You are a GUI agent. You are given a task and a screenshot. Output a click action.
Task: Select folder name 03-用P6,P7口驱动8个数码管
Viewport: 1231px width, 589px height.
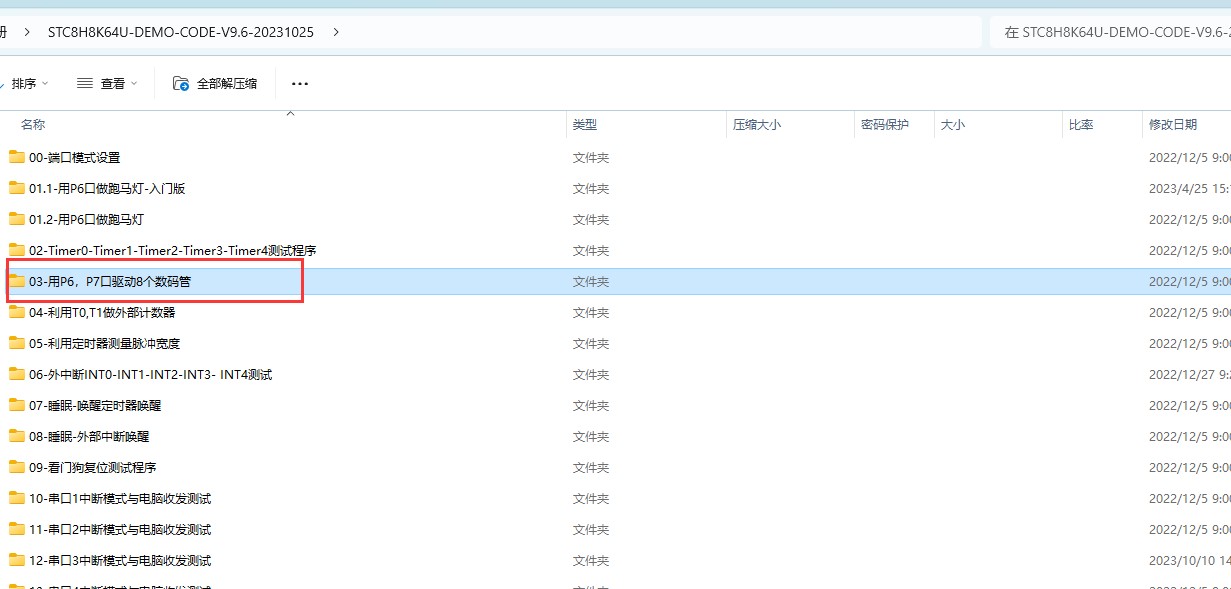pyautogui.click(x=110, y=281)
